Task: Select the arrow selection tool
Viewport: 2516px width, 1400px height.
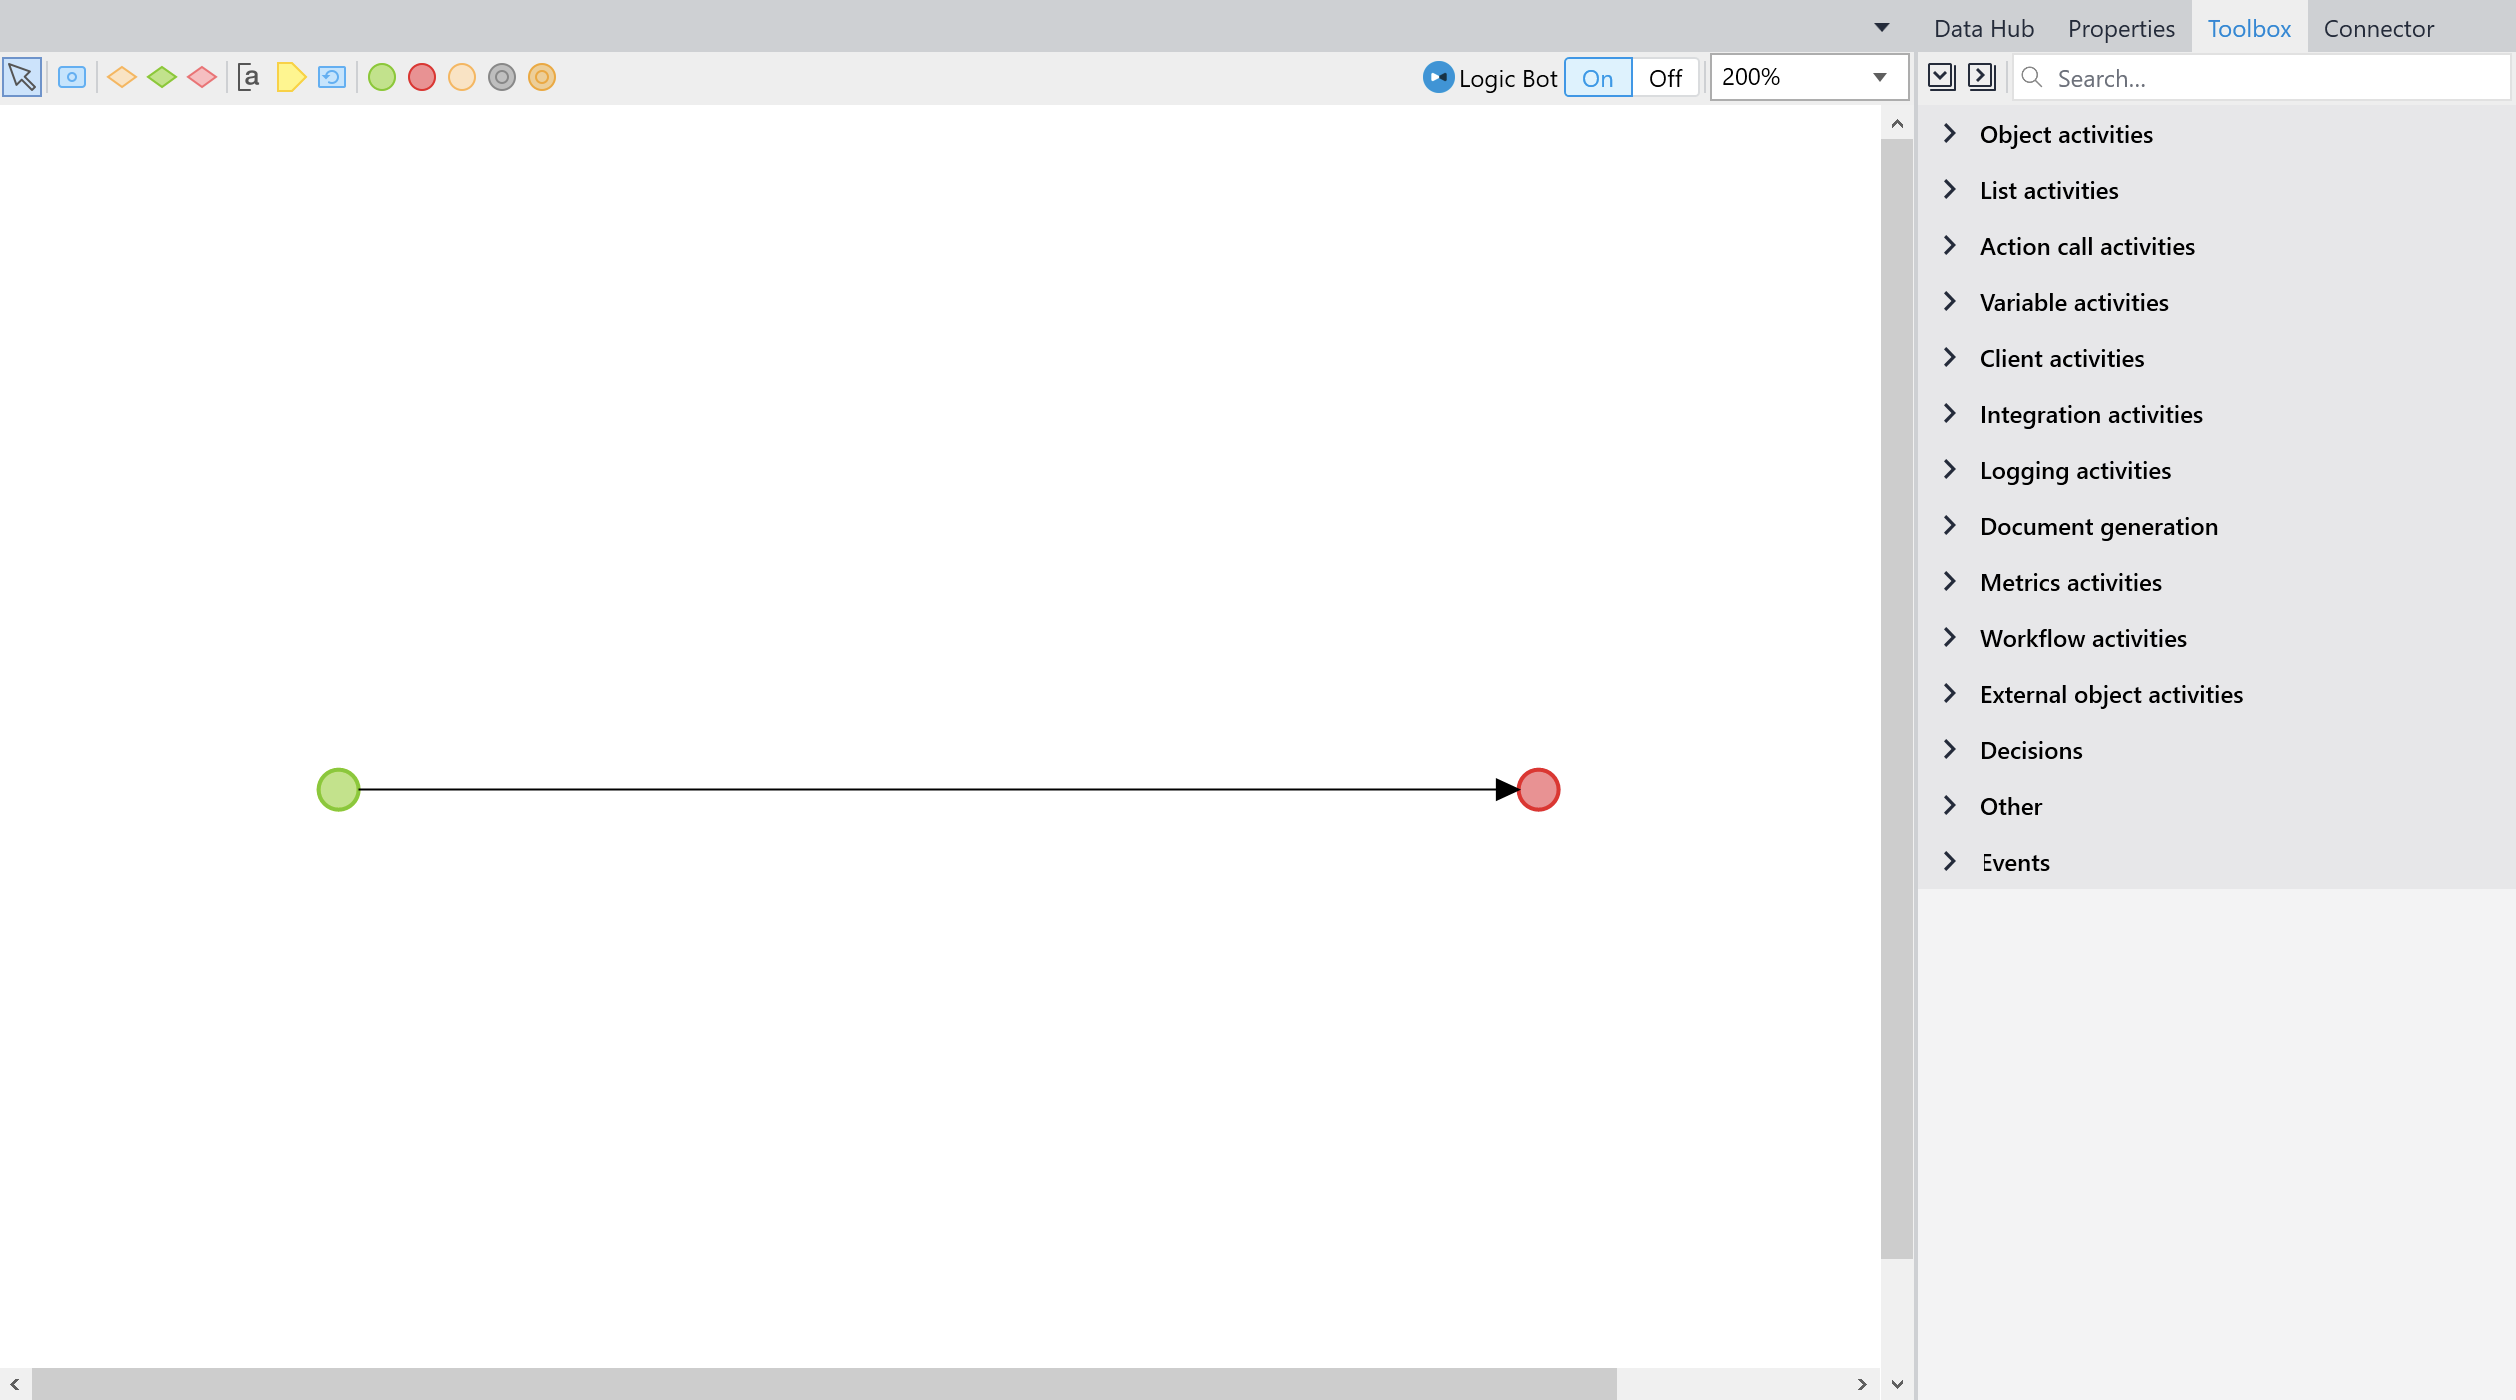Action: click(x=21, y=77)
